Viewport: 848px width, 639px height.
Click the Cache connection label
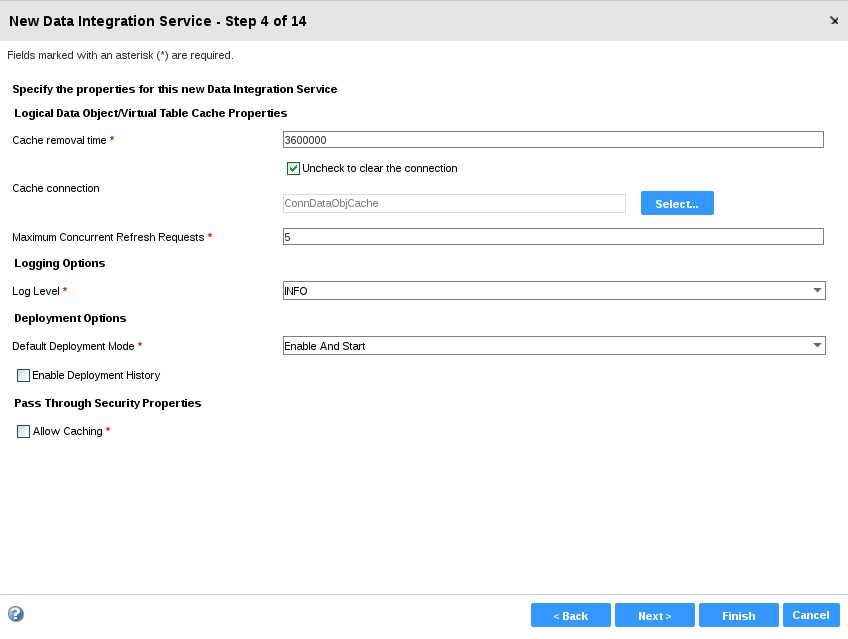pyautogui.click(x=56, y=188)
